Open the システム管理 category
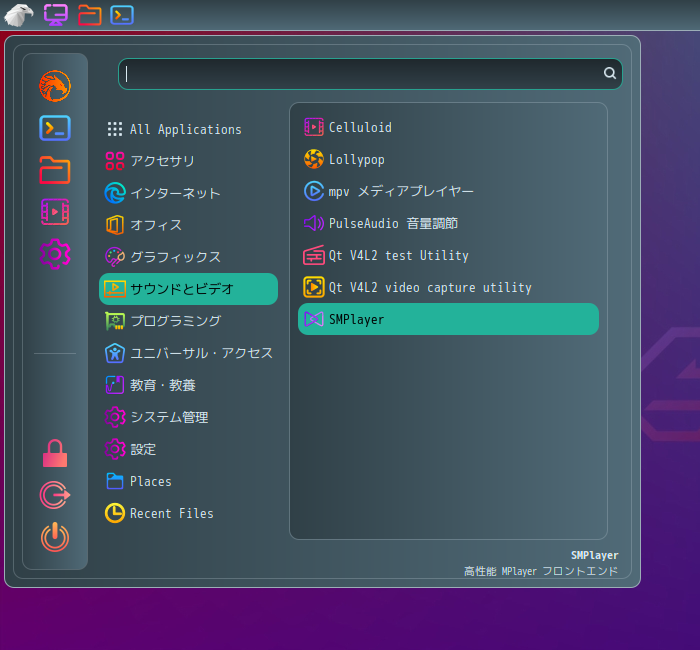The width and height of the screenshot is (700, 650). pos(188,417)
